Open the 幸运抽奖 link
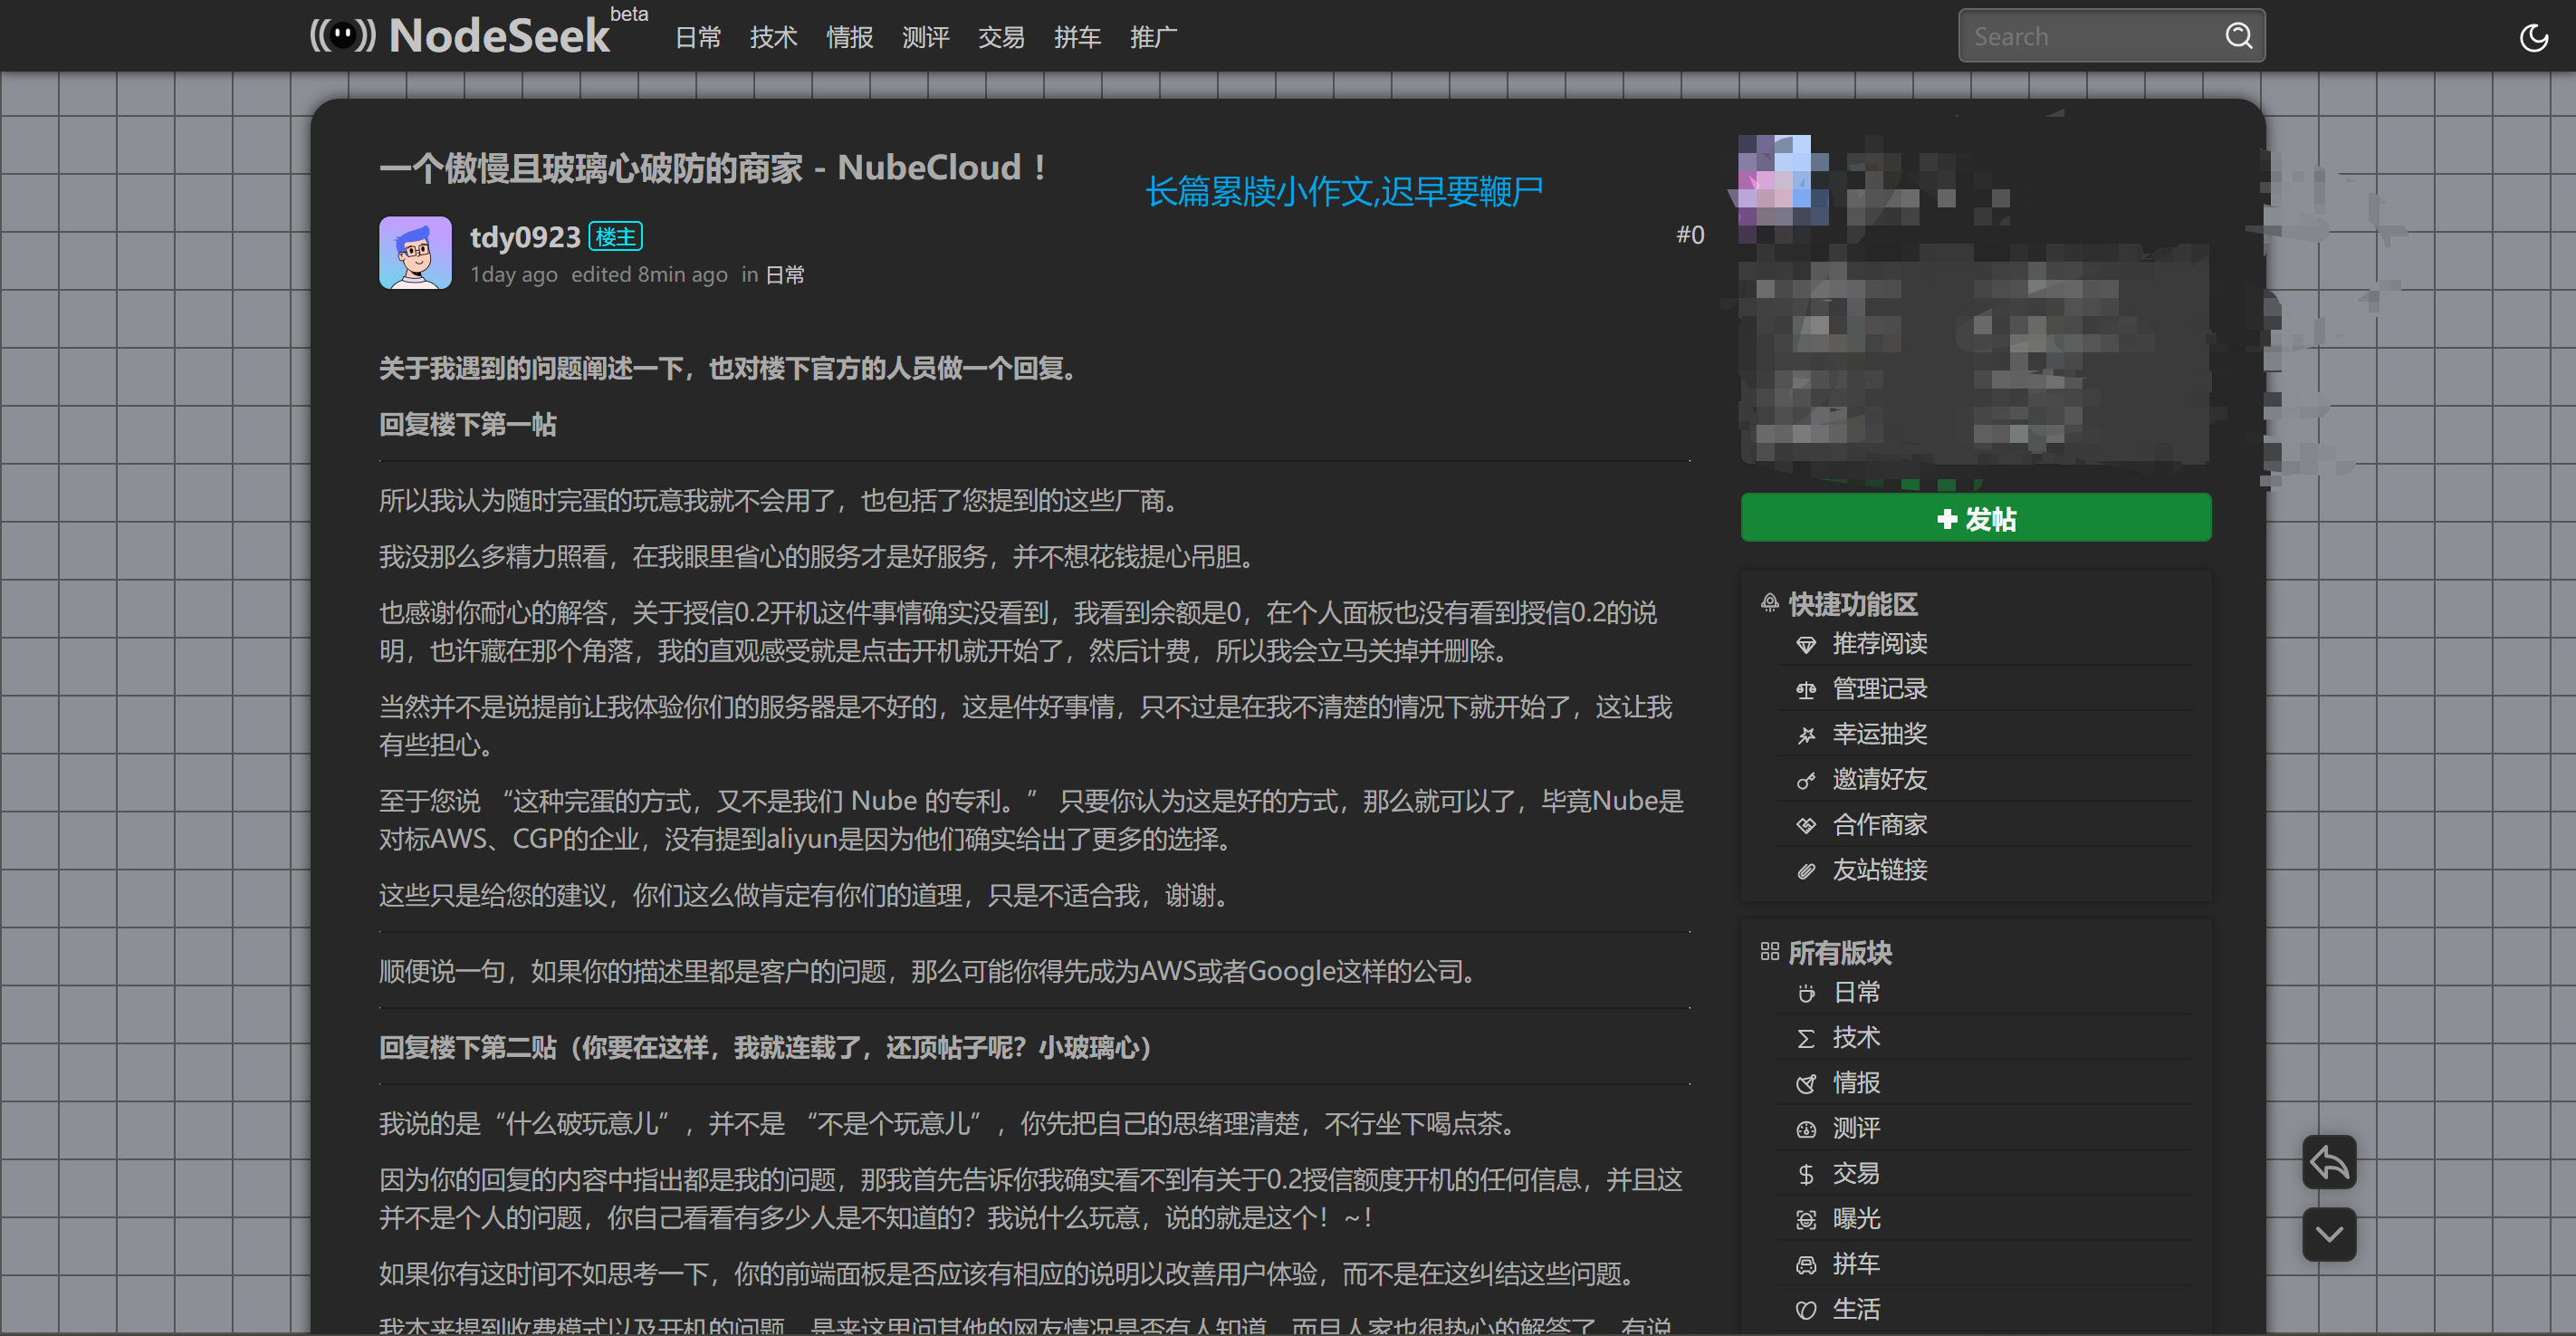The height and width of the screenshot is (1336, 2576). pos(1879,734)
